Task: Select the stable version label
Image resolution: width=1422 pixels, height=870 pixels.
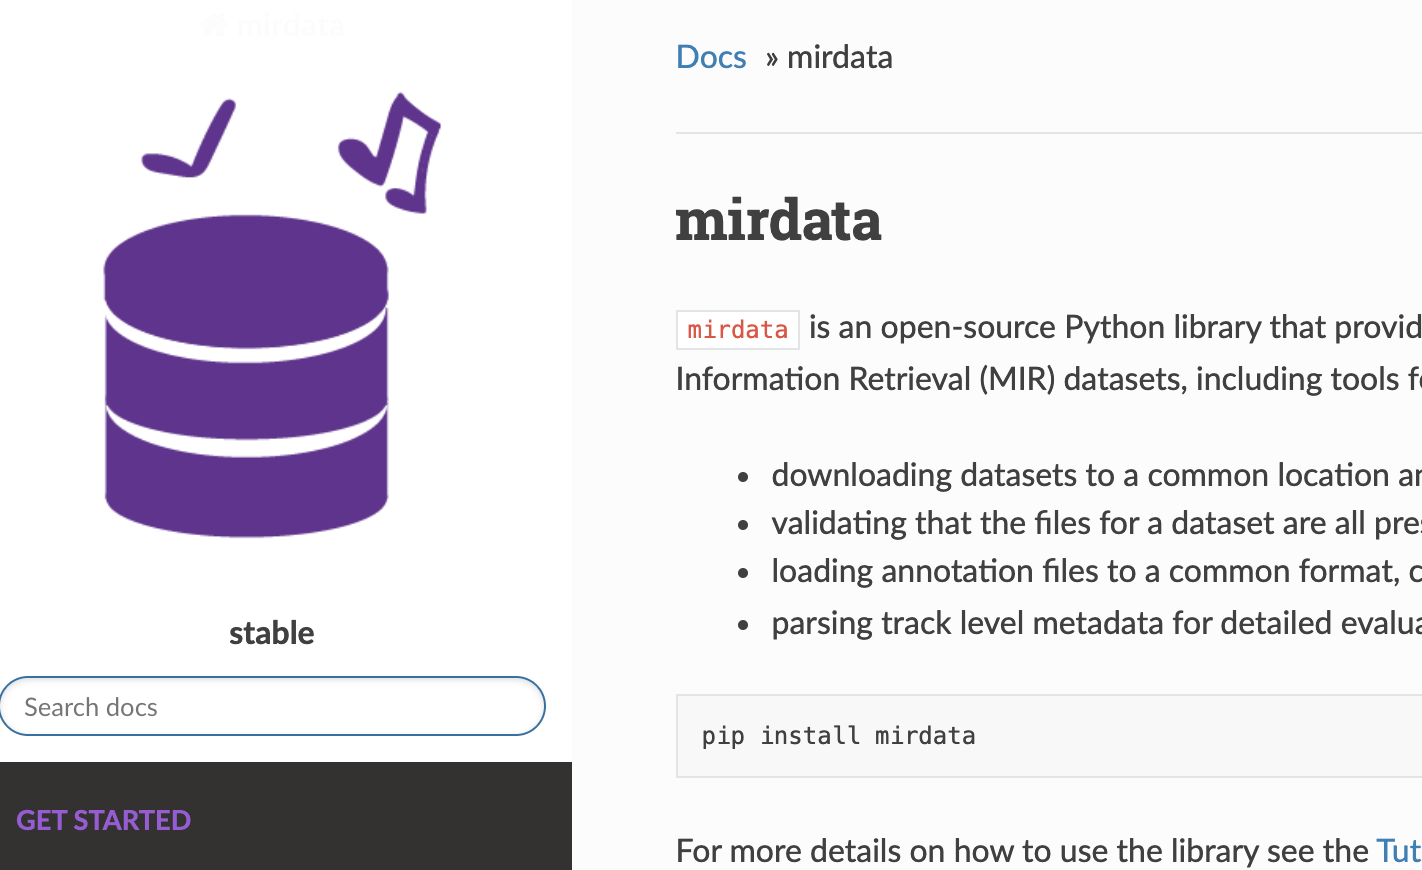Action: (x=271, y=633)
